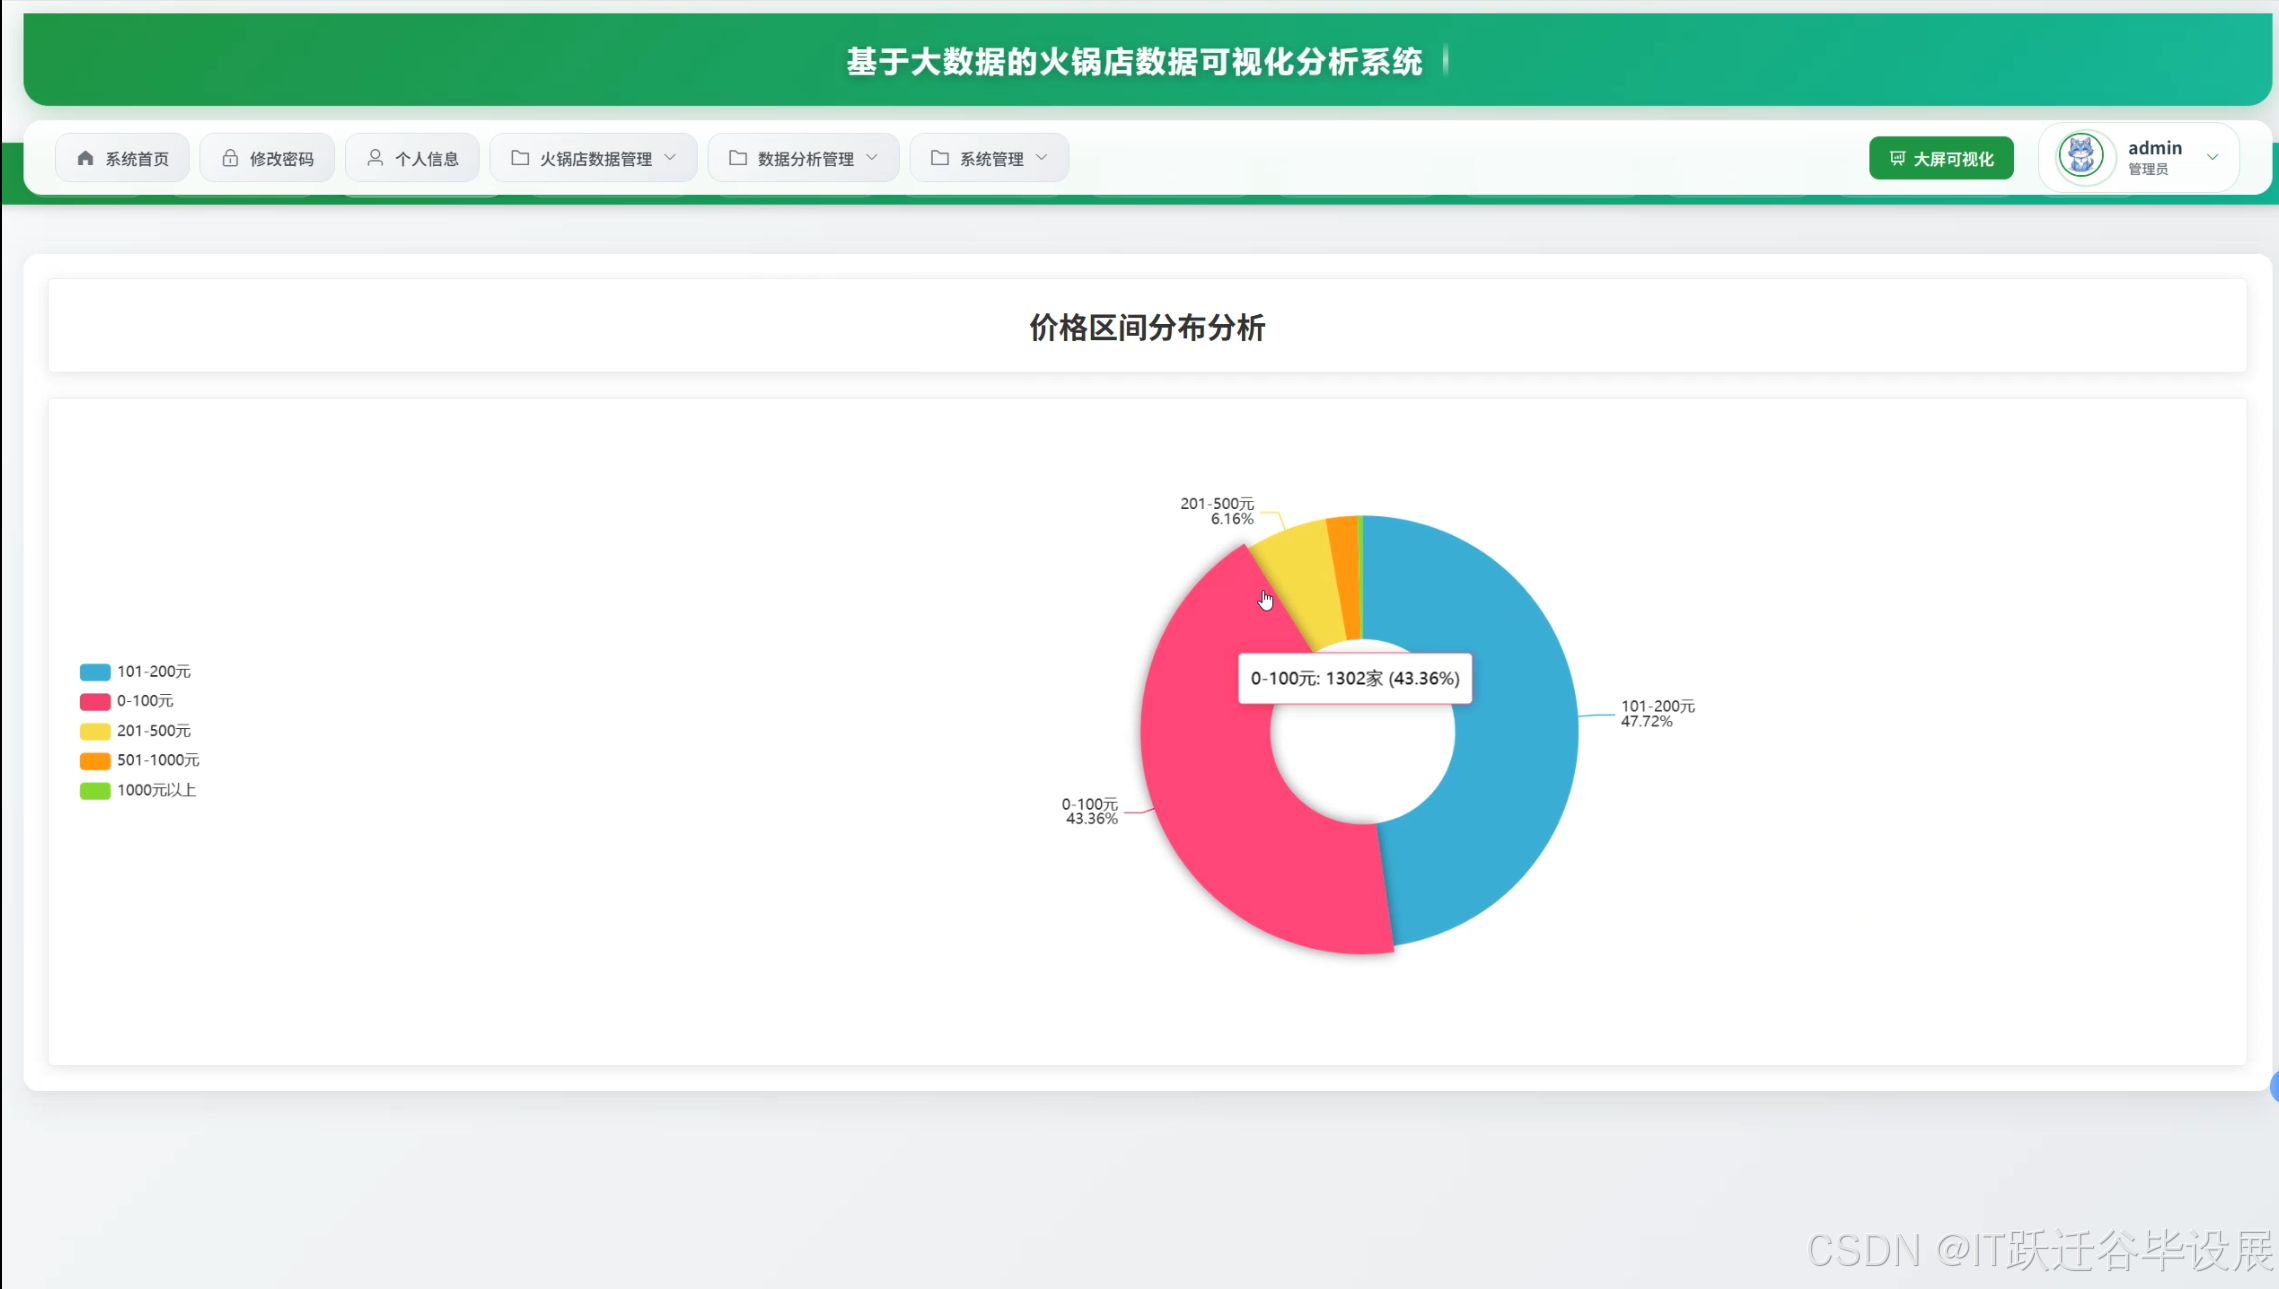The image size is (2279, 1289).
Task: Click the 47.72% data label
Action: click(1647, 721)
